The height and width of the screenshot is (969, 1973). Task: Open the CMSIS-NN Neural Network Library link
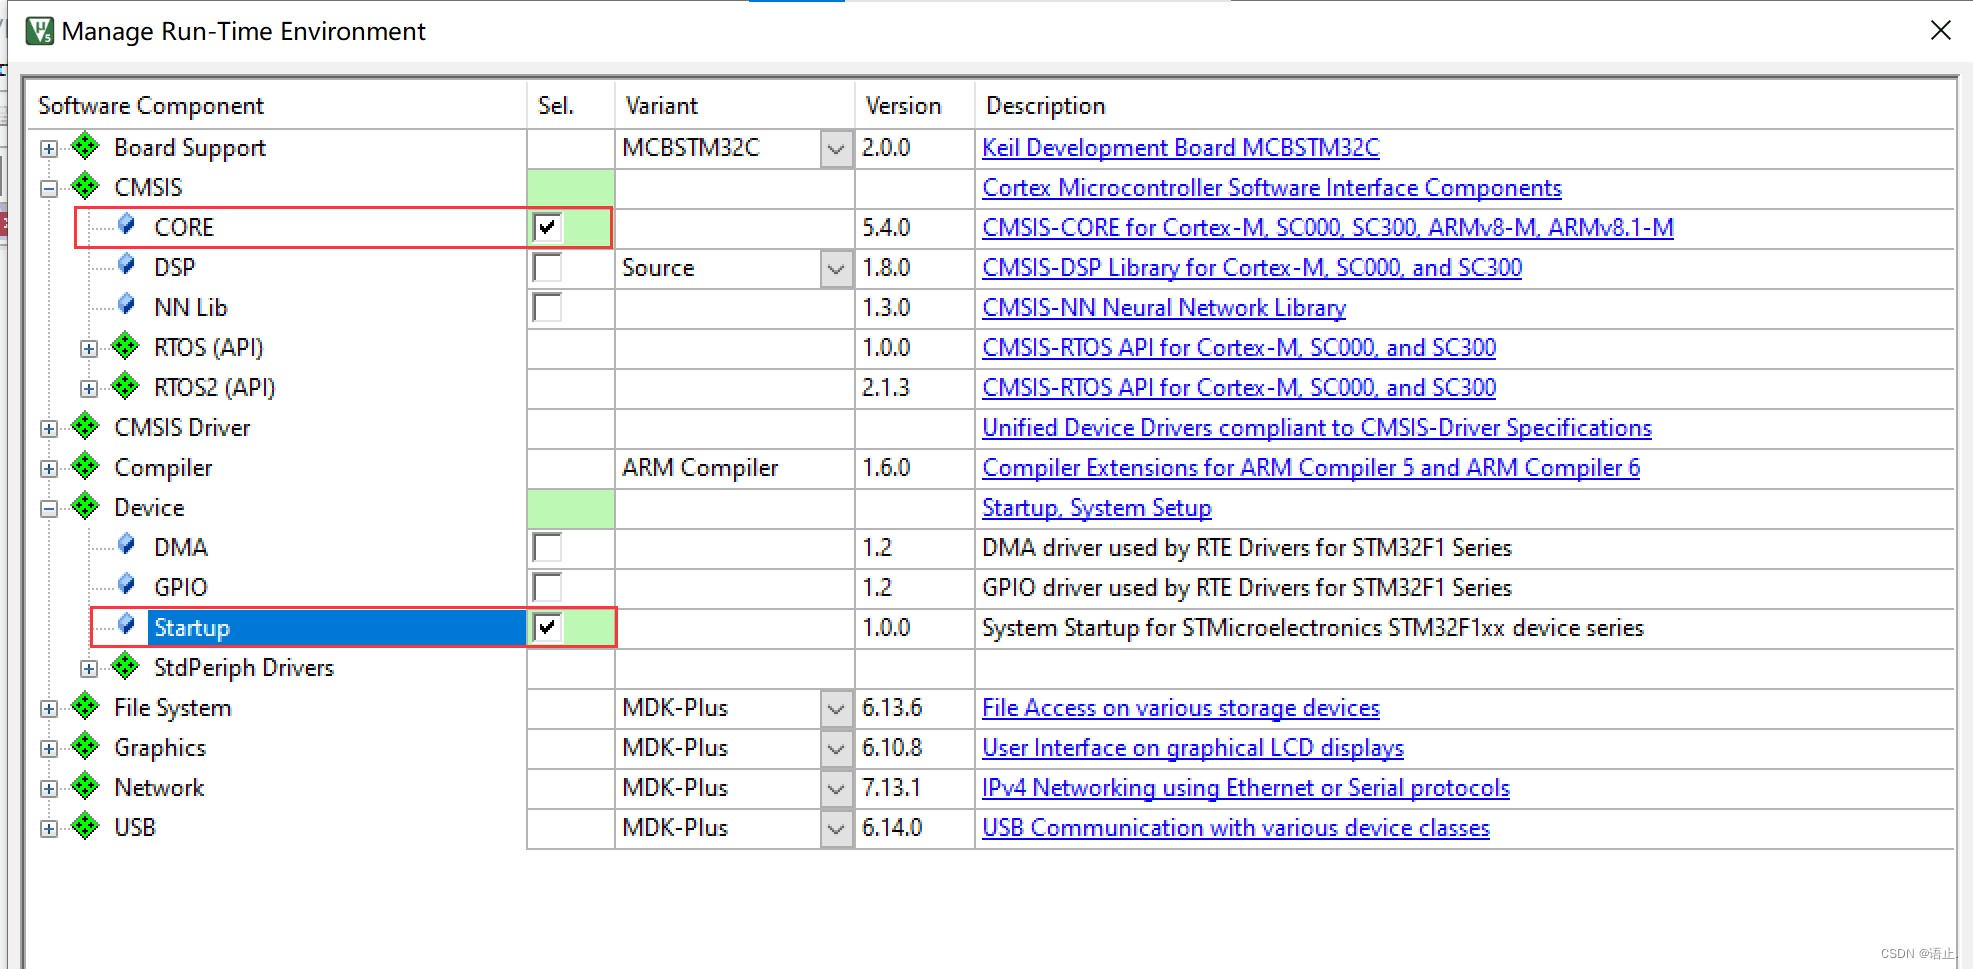pos(1163,308)
